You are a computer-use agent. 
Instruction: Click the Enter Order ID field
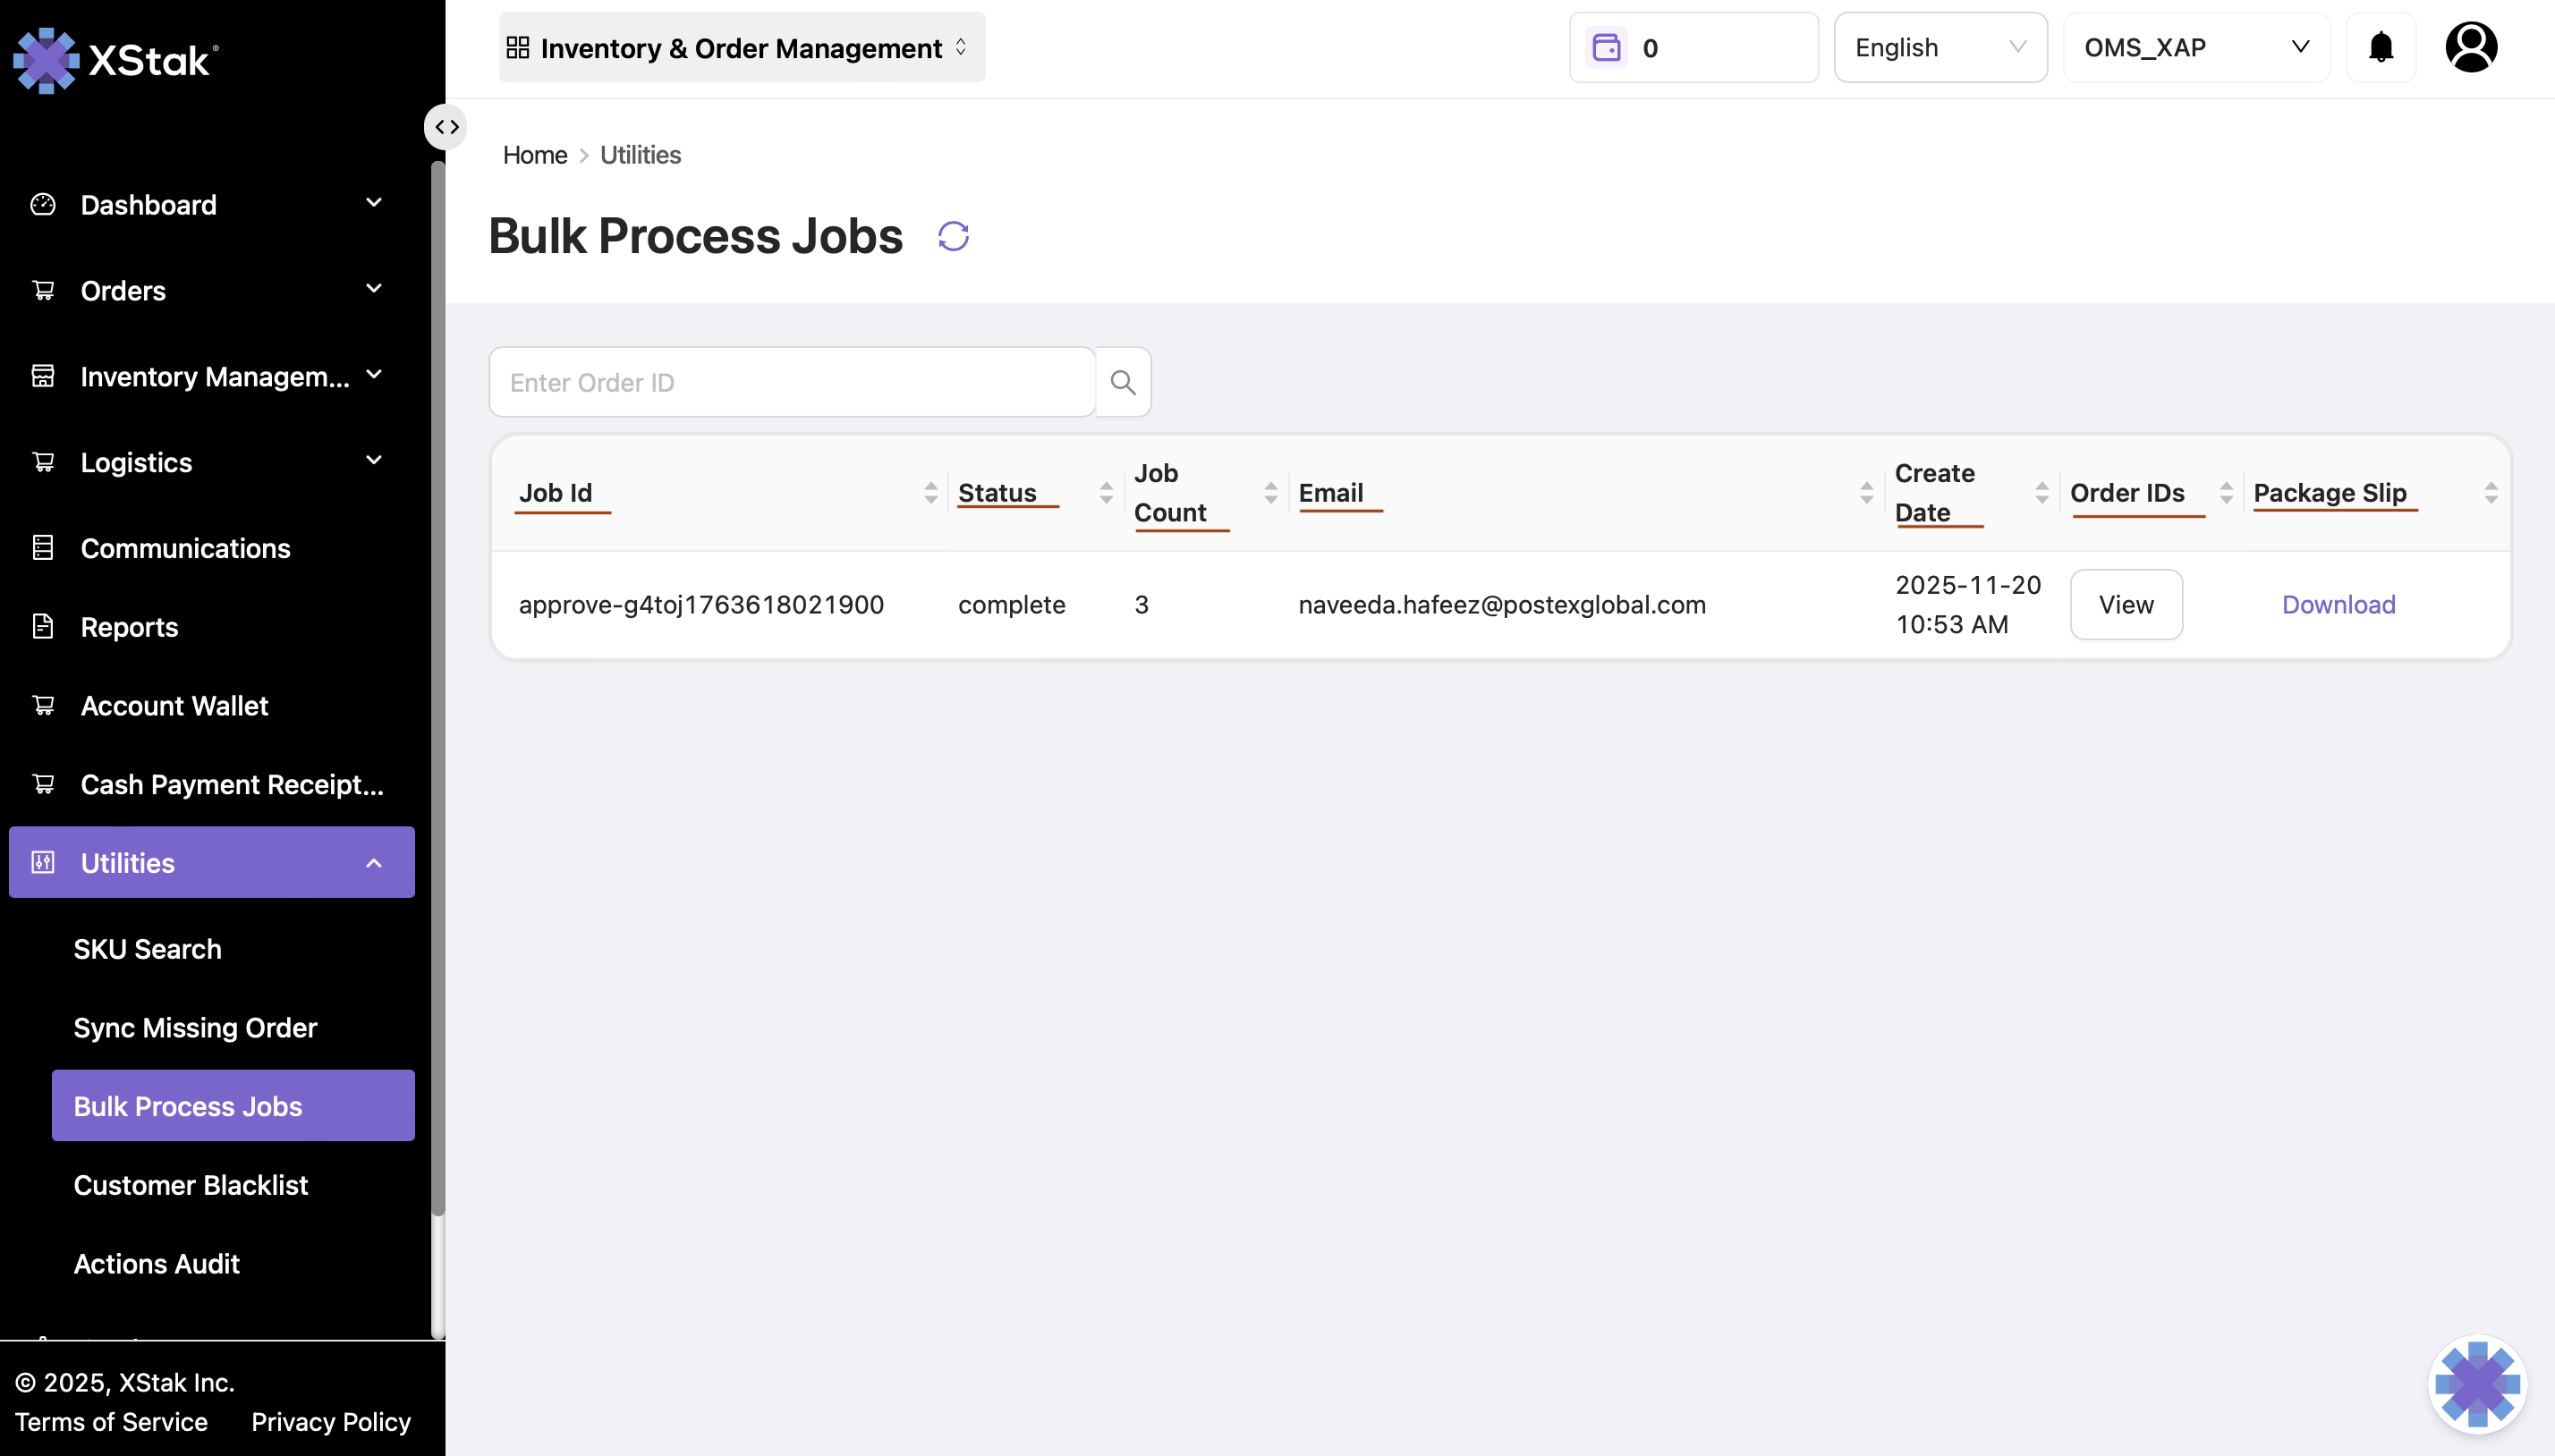[x=791, y=382]
